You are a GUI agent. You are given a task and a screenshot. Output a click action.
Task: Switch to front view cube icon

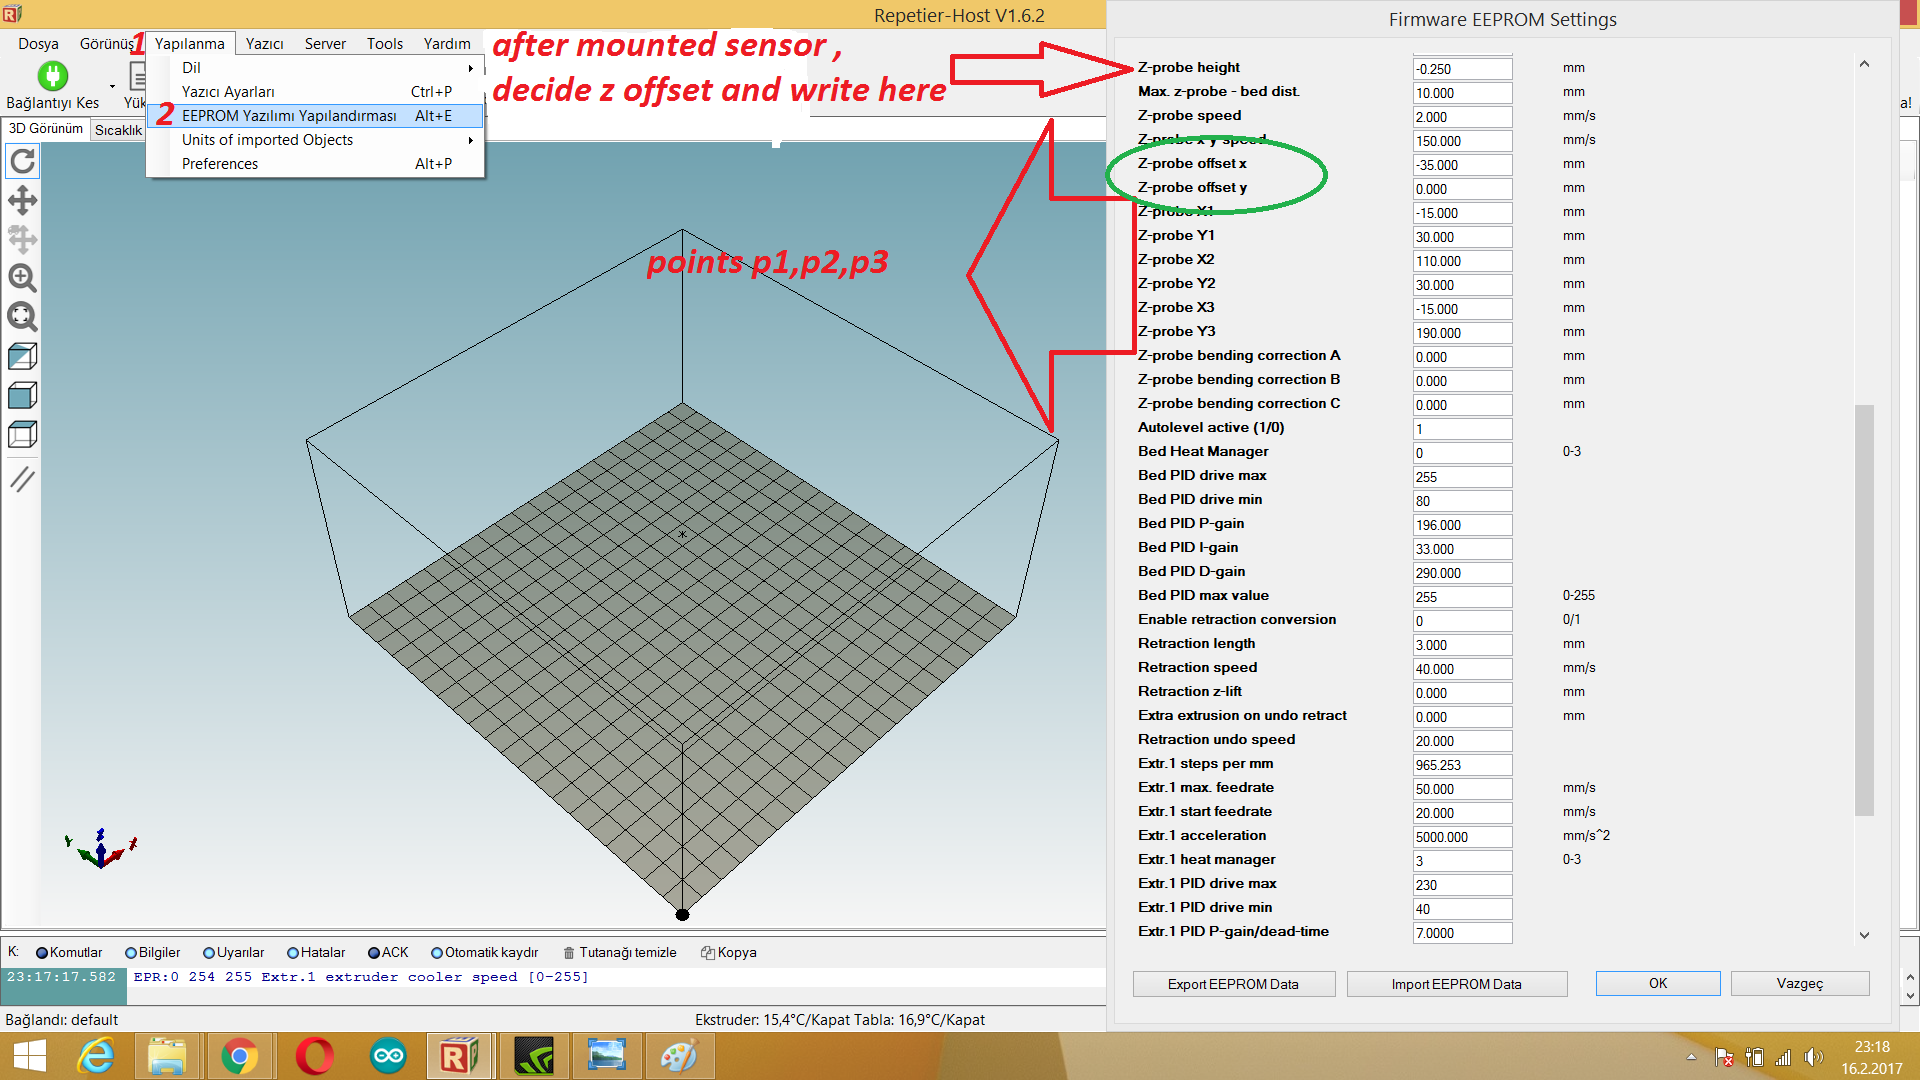[x=22, y=395]
